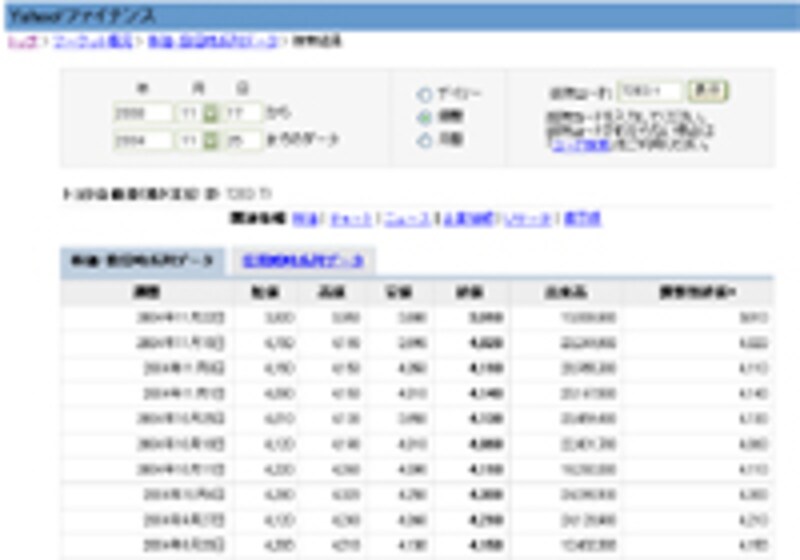800x560 pixels.
Task: Open the 企業情報 link in 関連情報 row
Action: click(468, 219)
